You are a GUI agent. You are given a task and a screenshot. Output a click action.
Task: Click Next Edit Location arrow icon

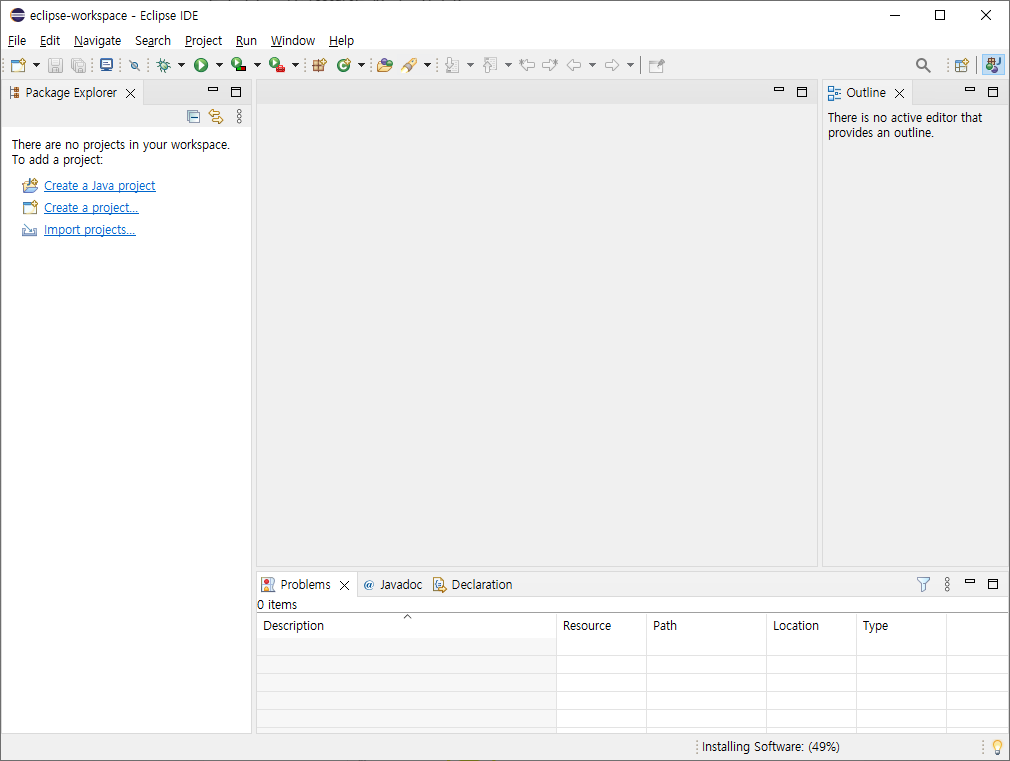click(550, 65)
